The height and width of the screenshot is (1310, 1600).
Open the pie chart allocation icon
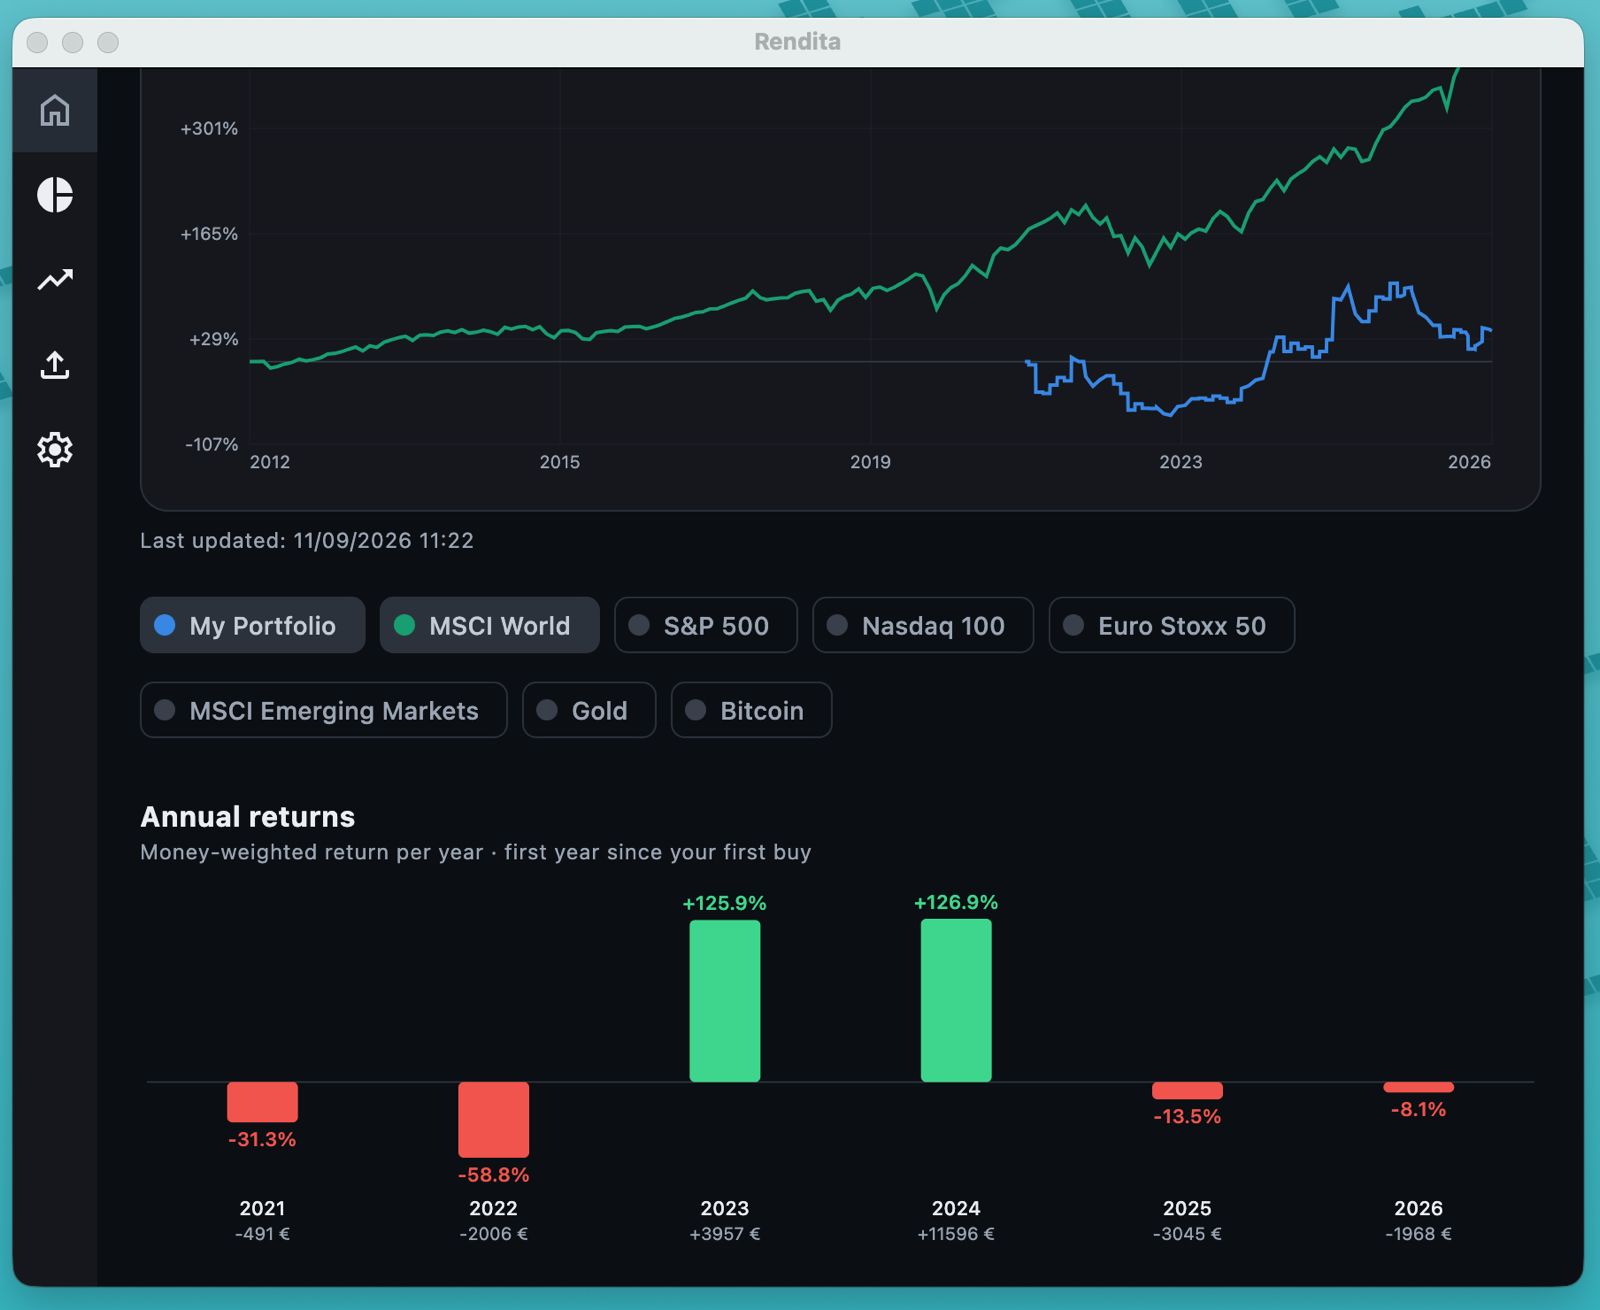[x=55, y=195]
